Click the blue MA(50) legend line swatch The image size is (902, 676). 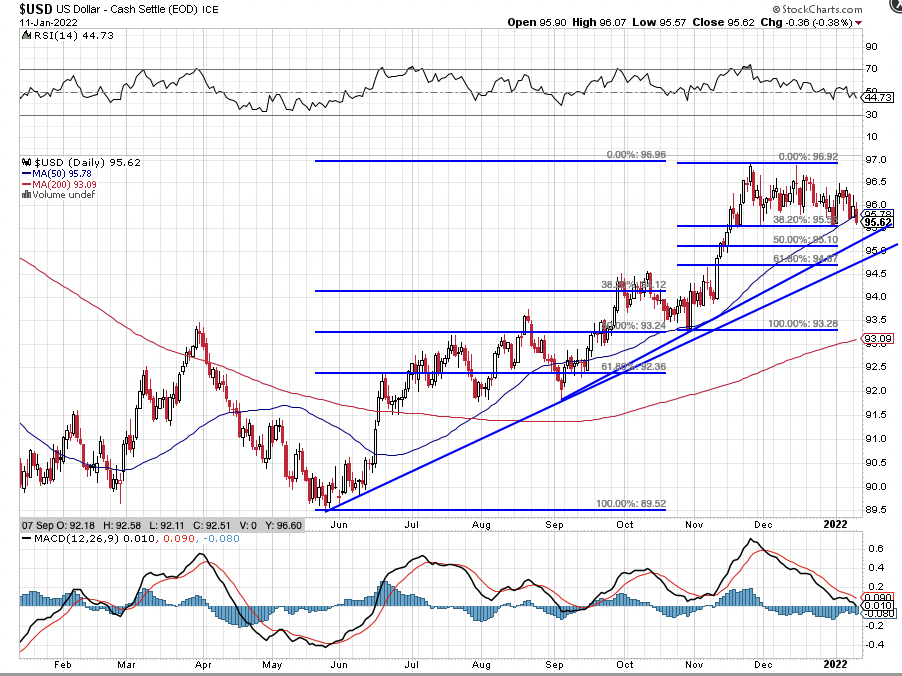pyautogui.click(x=26, y=173)
